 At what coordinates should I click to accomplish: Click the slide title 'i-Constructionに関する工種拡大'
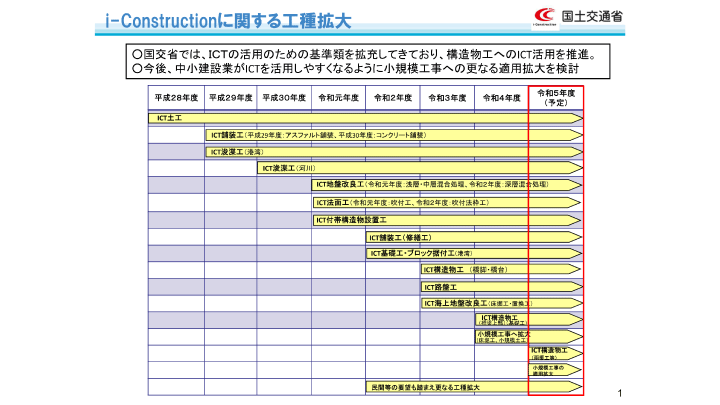click(228, 21)
